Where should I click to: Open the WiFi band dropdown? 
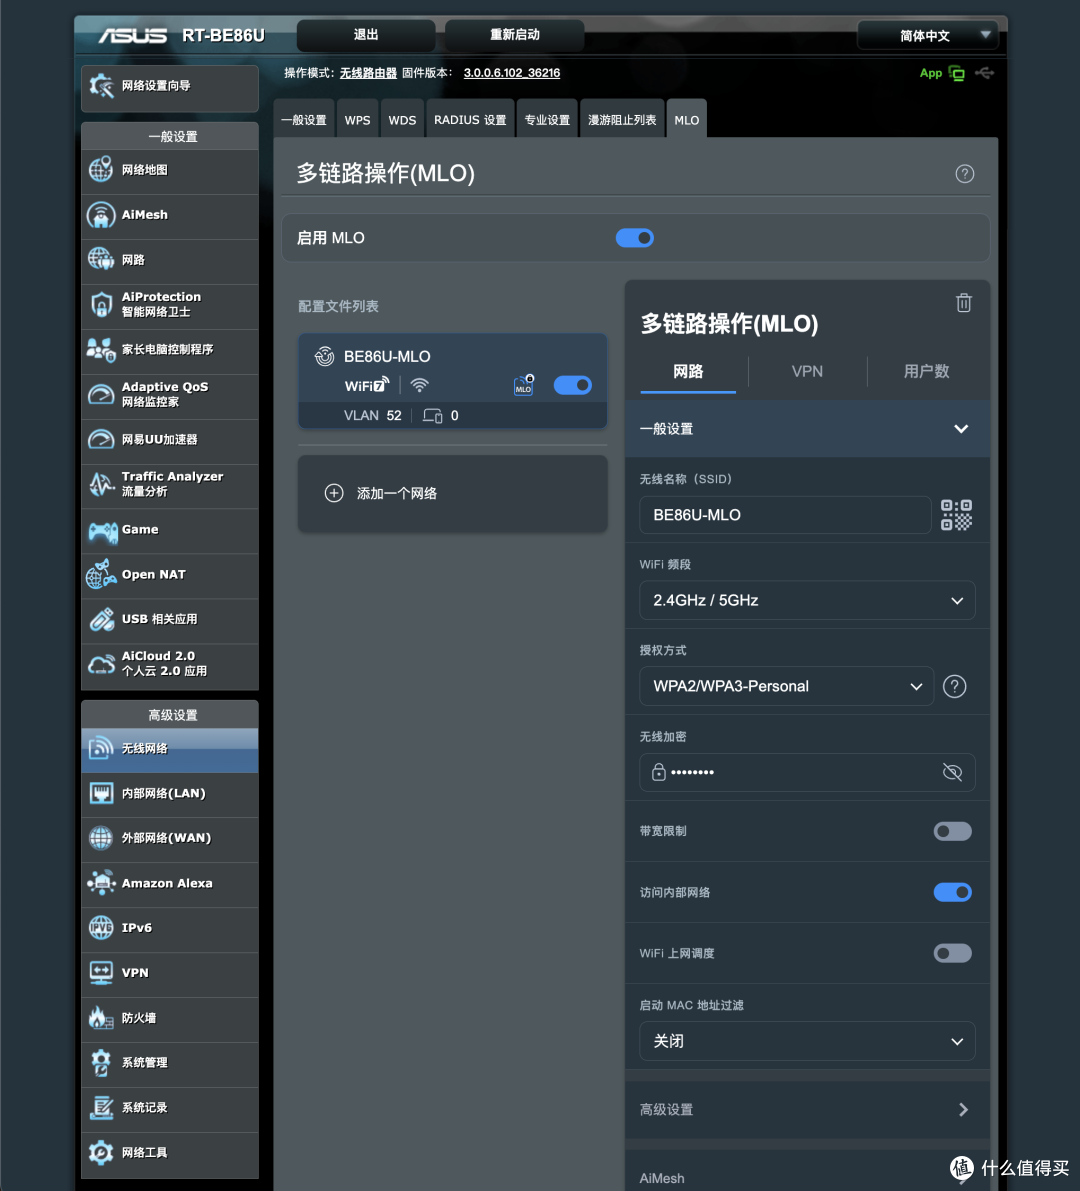coord(807,601)
